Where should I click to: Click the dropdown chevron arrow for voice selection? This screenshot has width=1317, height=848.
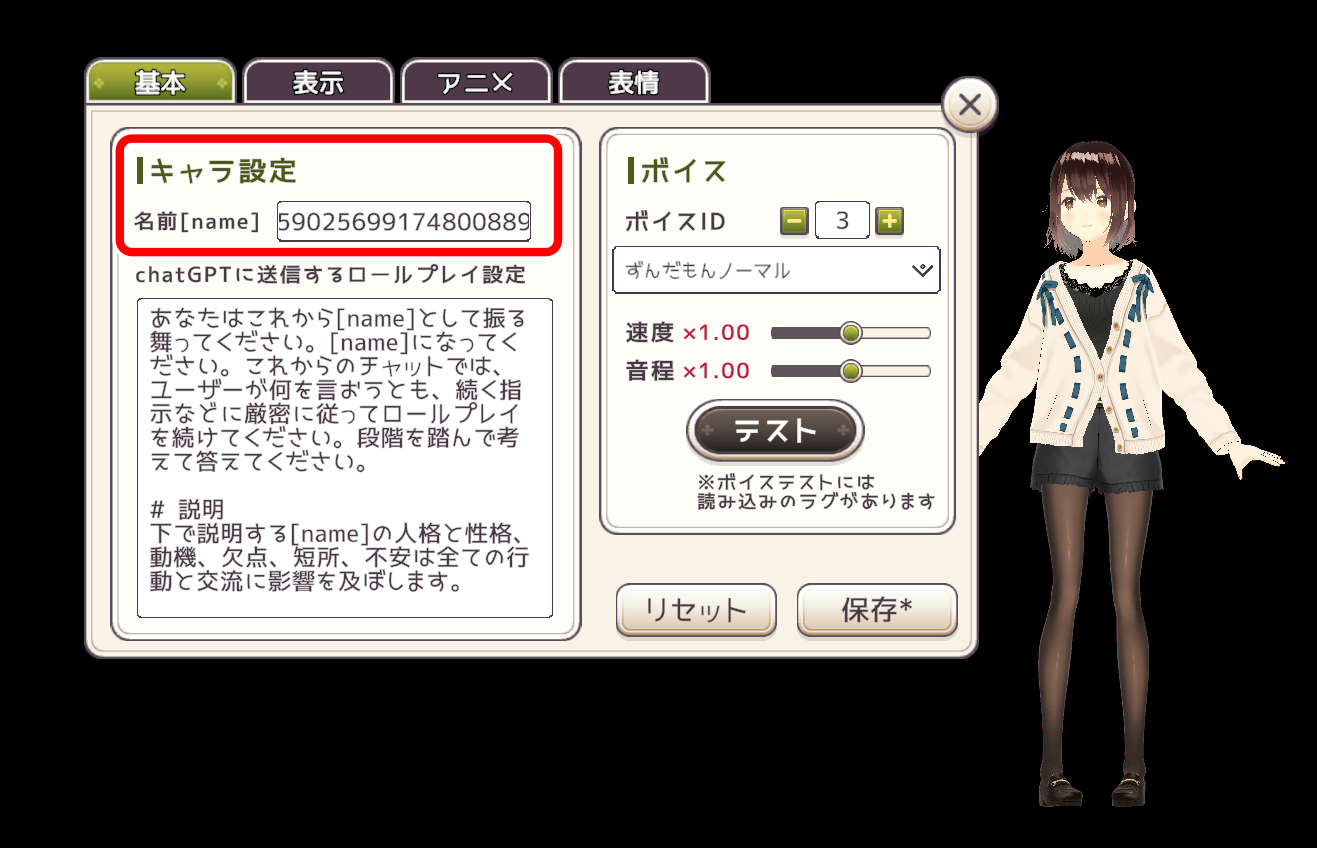coord(922,270)
